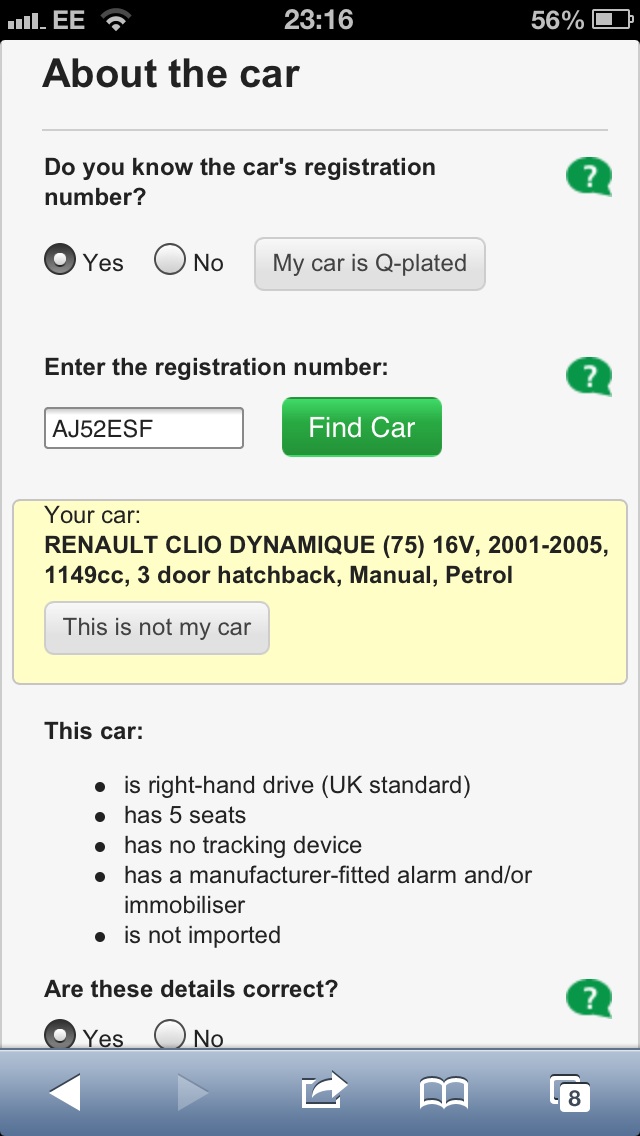Viewport: 640px width, 1136px height.
Task: Choose Yes for details correct
Action: tap(61, 1034)
